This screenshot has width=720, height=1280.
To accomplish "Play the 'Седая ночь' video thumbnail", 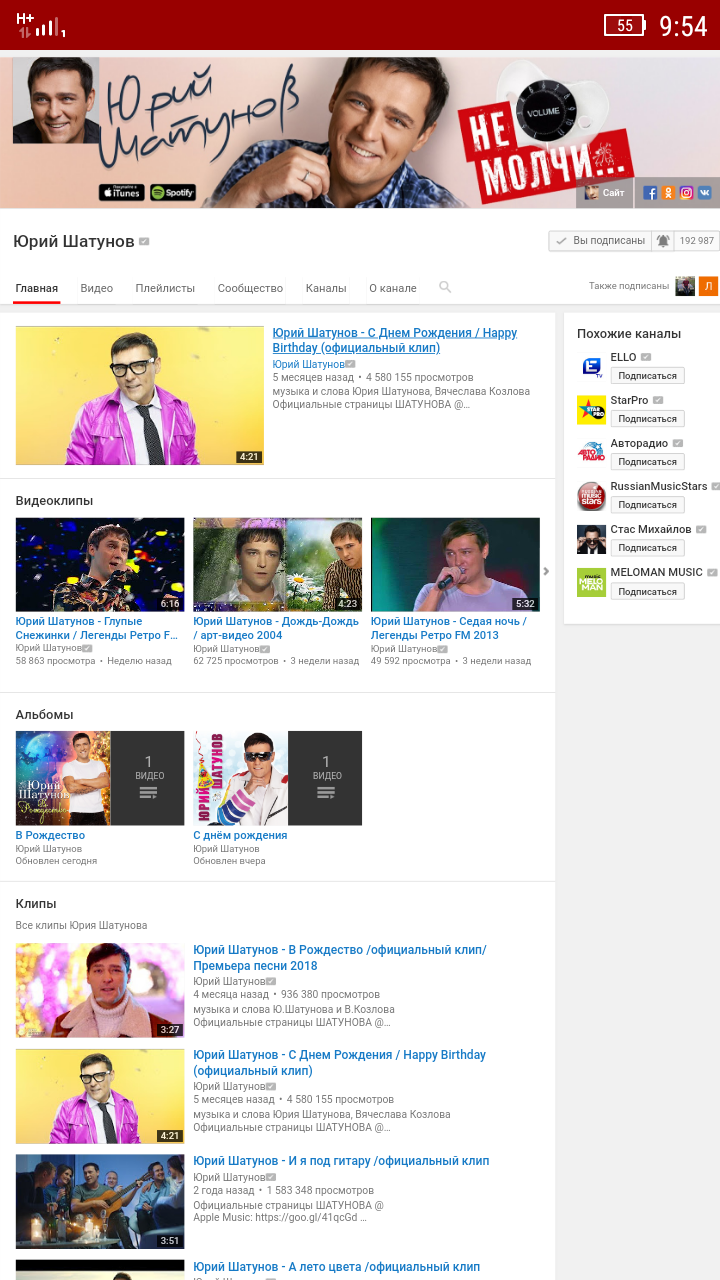I will [455, 564].
